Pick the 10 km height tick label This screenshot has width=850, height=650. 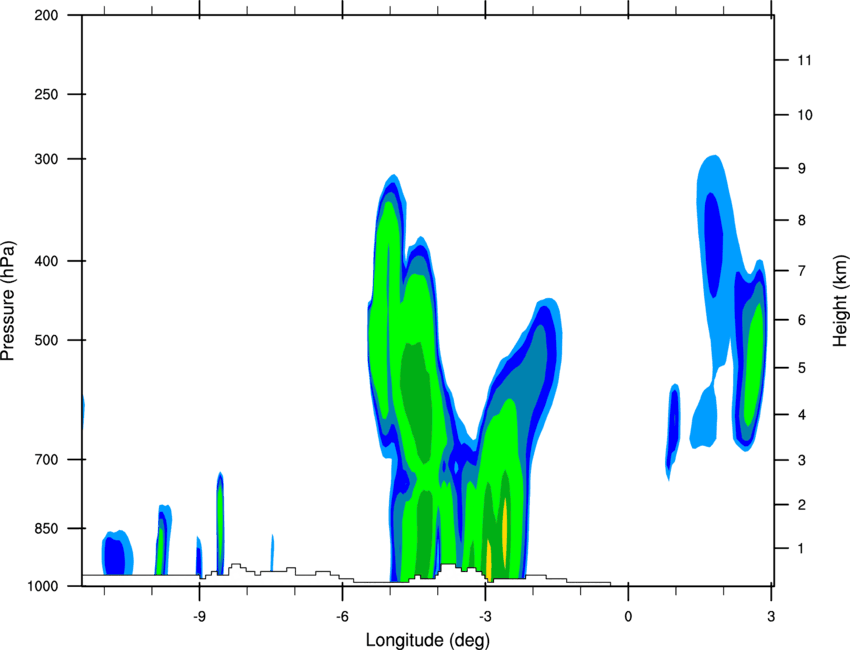(804, 115)
